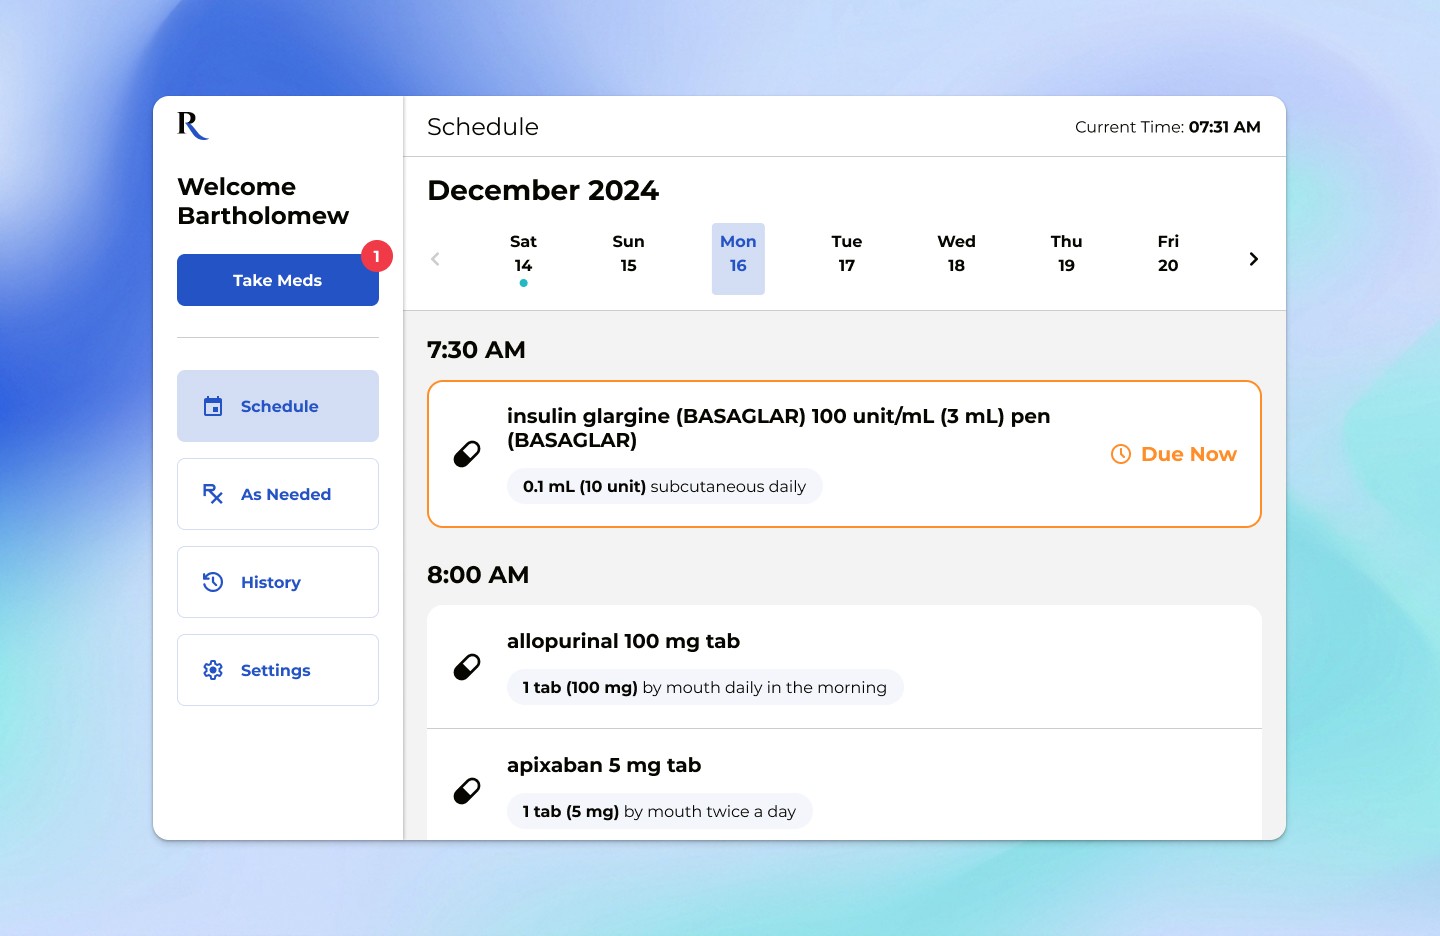Click pill icon next to apixaban
Image resolution: width=1440 pixels, height=936 pixels.
[467, 791]
